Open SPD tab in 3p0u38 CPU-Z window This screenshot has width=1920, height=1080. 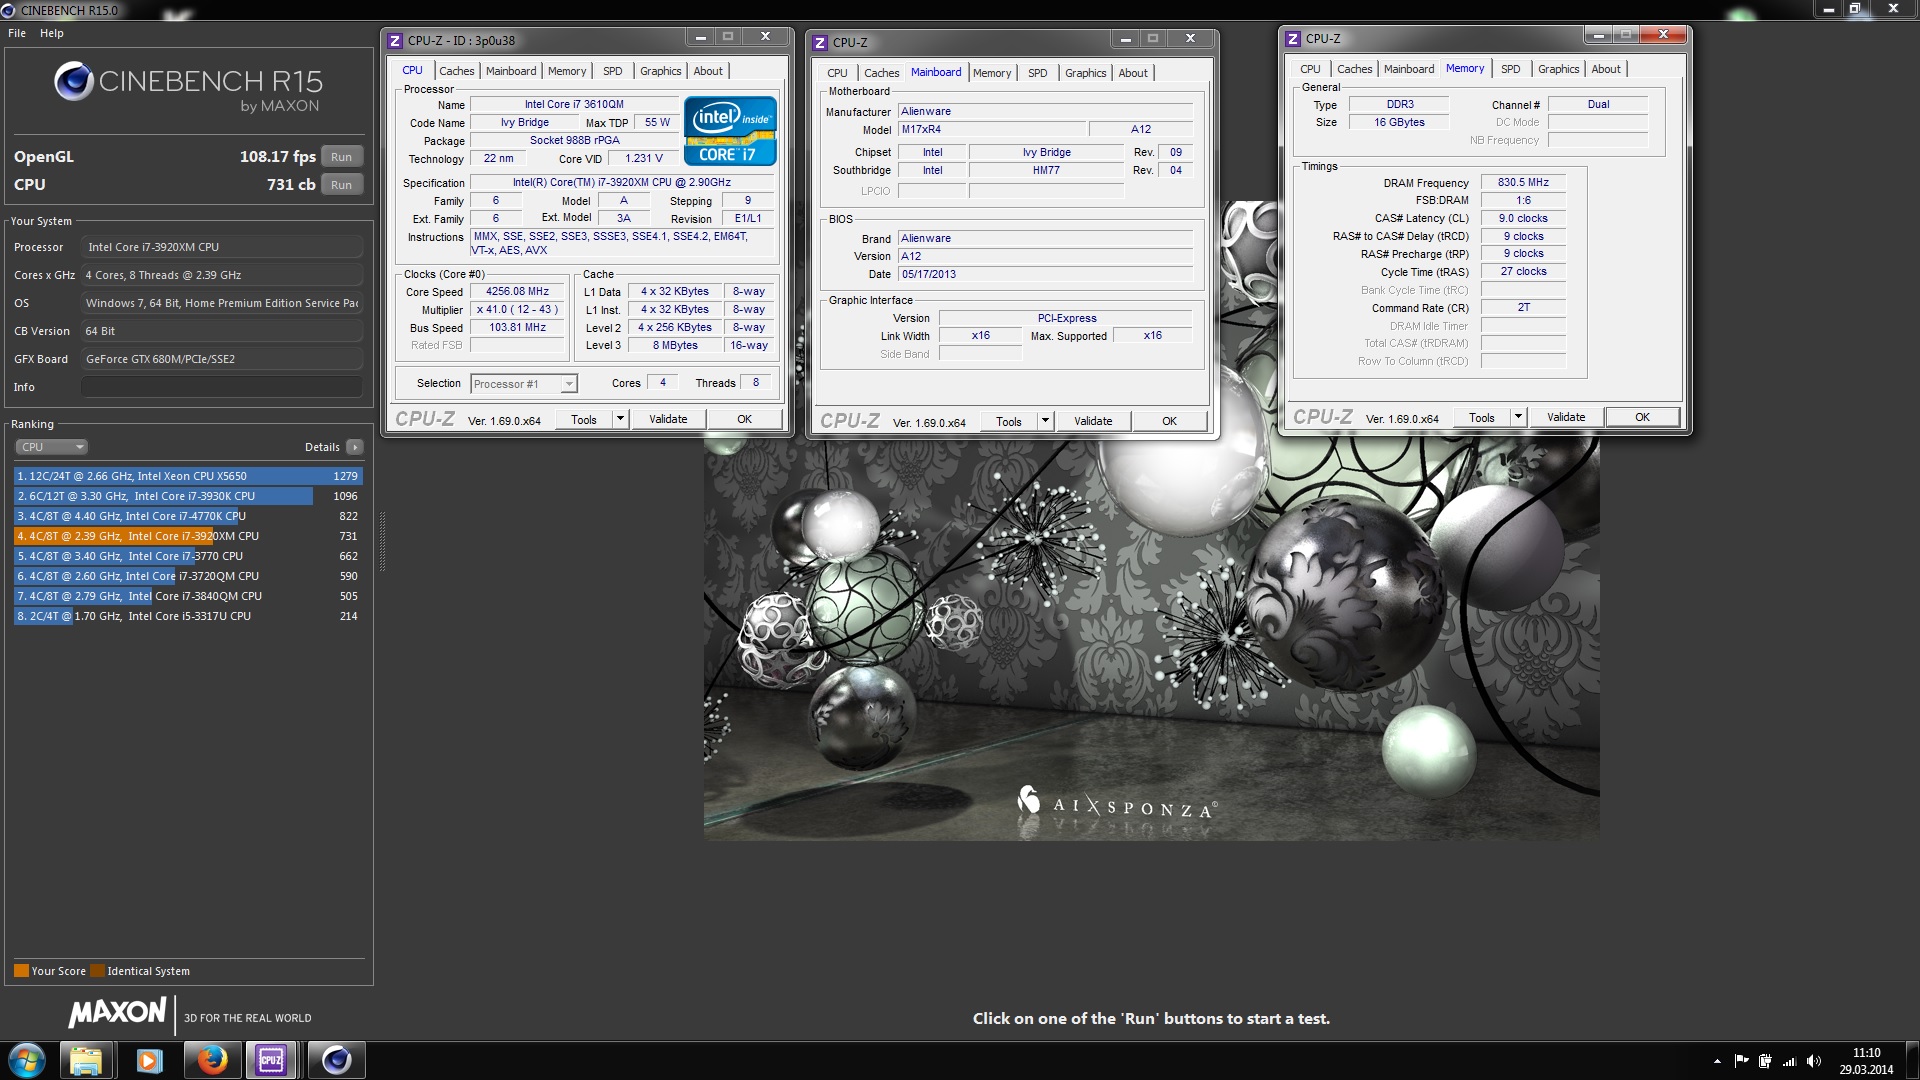(x=613, y=71)
